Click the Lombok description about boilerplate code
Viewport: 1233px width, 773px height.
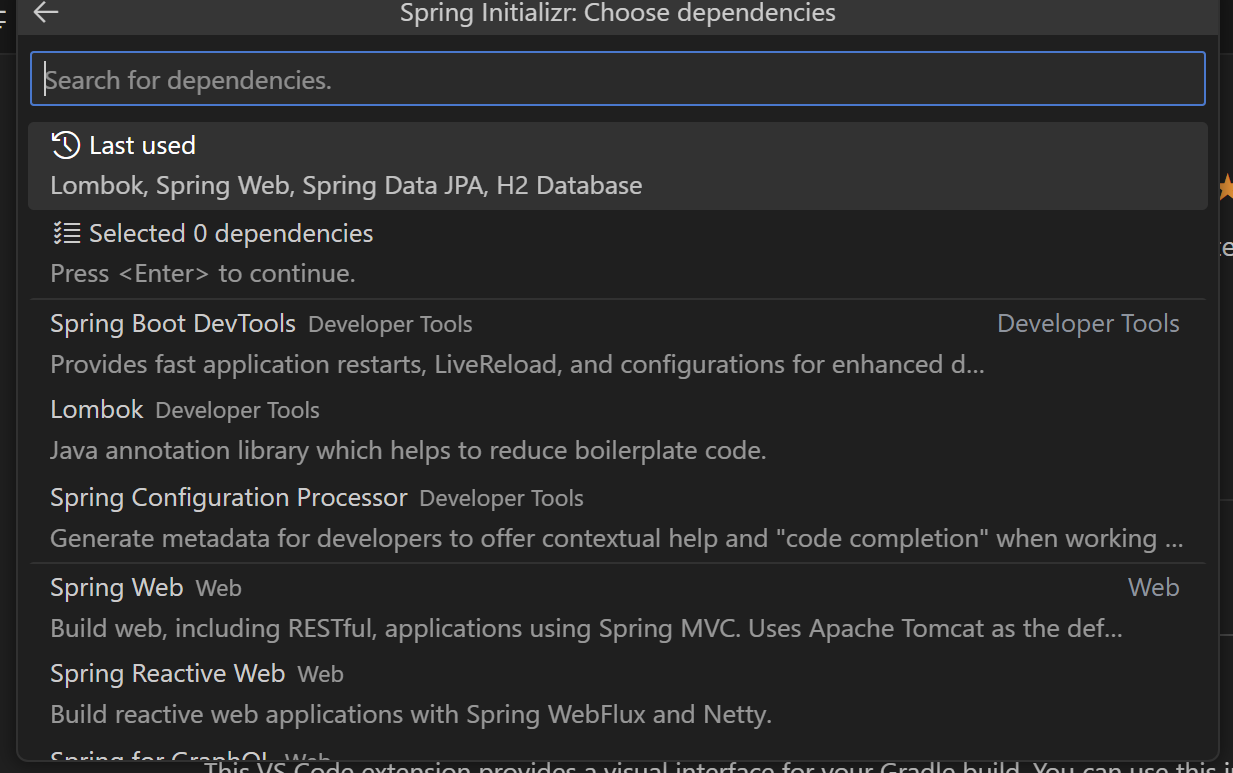point(408,451)
